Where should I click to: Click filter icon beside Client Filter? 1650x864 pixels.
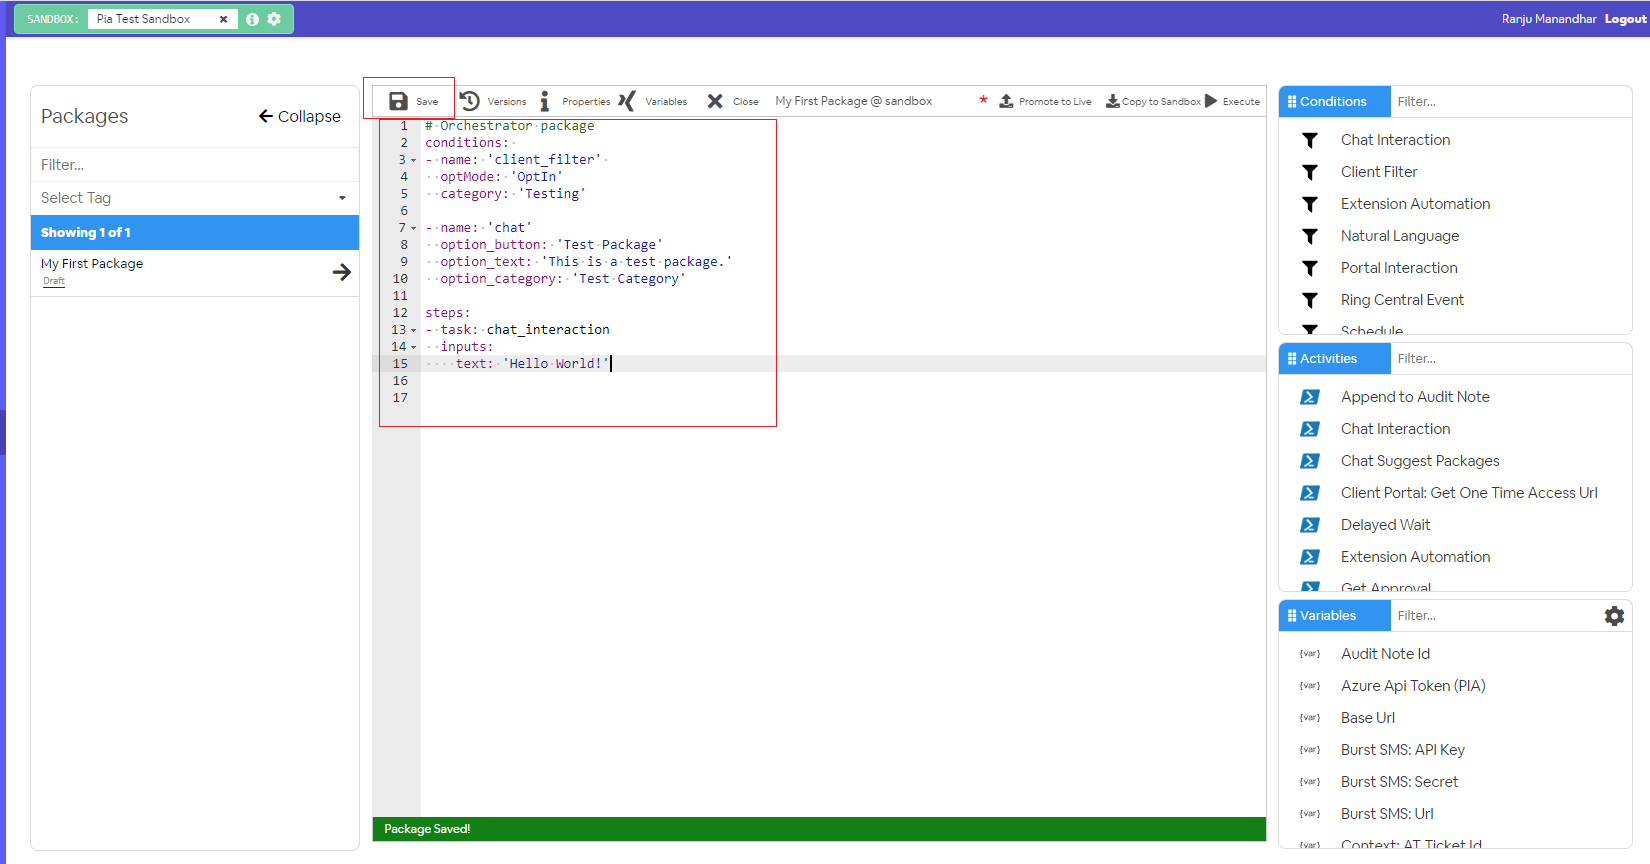pyautogui.click(x=1309, y=172)
